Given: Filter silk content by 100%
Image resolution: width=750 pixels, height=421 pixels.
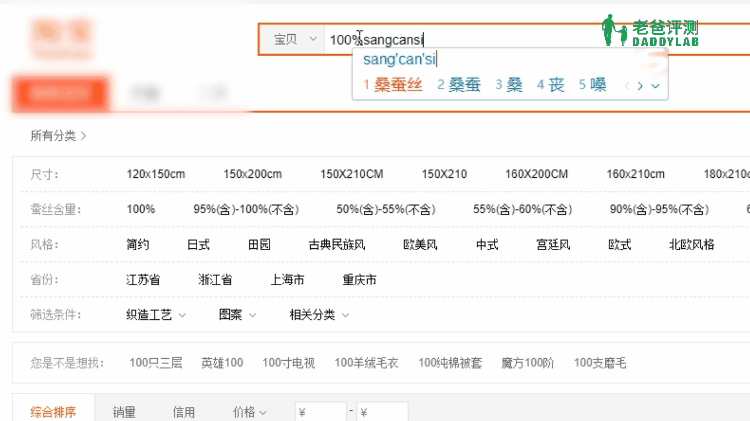Looking at the screenshot, I should (x=141, y=209).
